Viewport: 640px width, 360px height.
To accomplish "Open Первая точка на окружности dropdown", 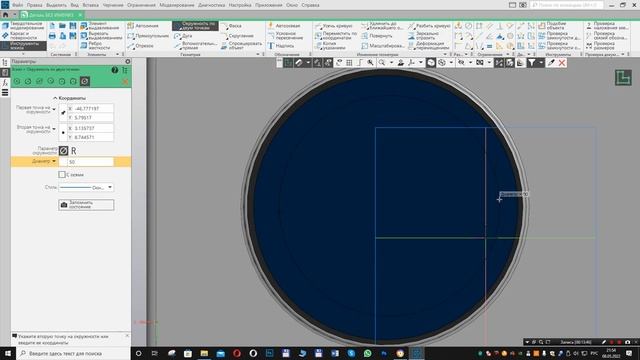I will 54,109.
